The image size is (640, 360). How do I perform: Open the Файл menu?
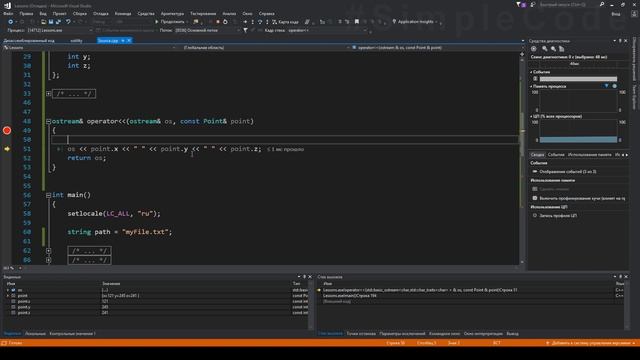tap(8, 13)
